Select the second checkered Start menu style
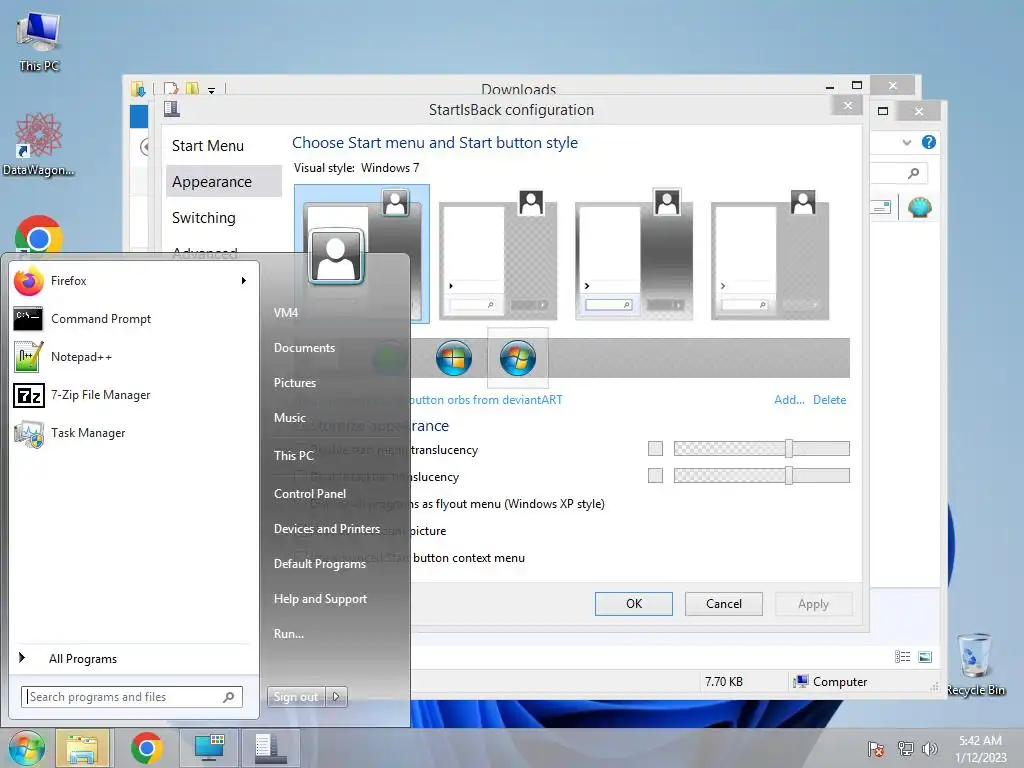The image size is (1024, 768). [x=498, y=255]
